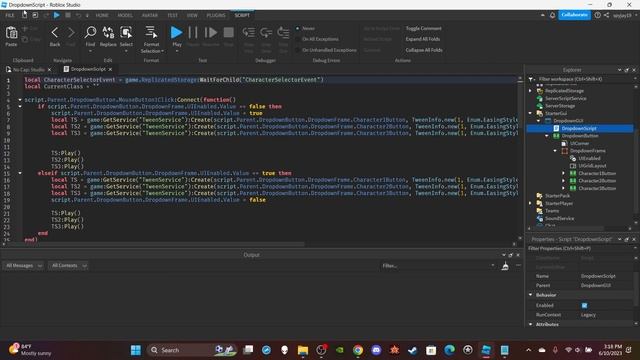The width and height of the screenshot is (640, 360).
Task: Collapse DropdownFrame node arrow
Action: tap(555, 151)
